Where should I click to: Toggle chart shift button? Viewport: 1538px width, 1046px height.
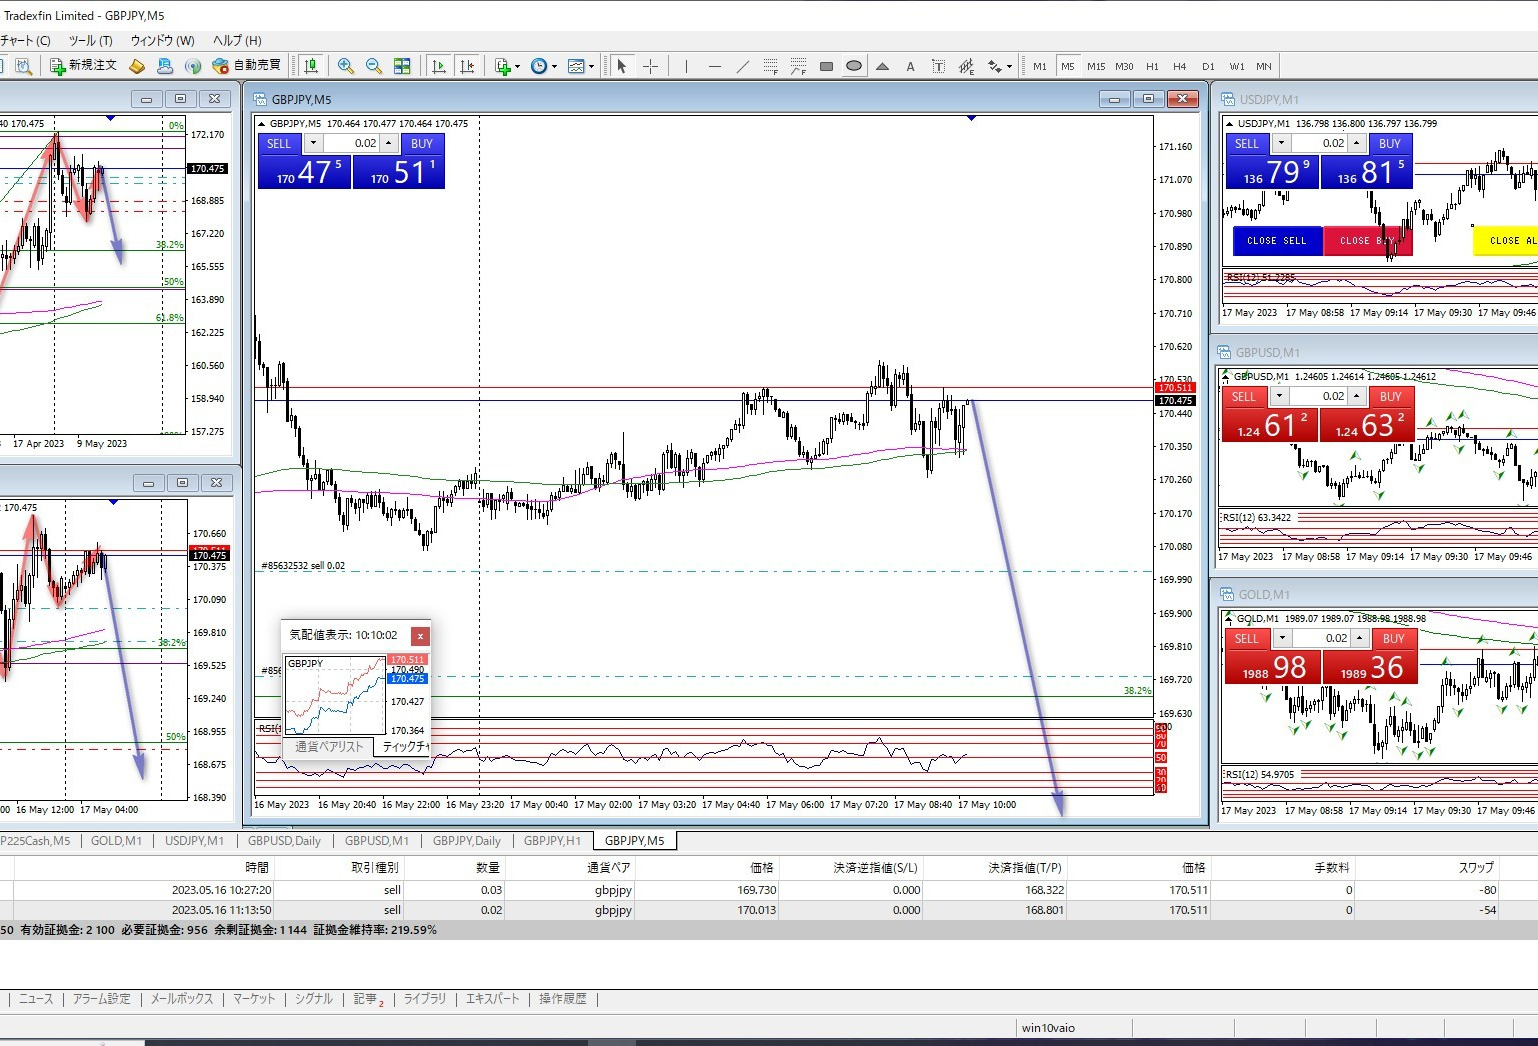click(466, 66)
